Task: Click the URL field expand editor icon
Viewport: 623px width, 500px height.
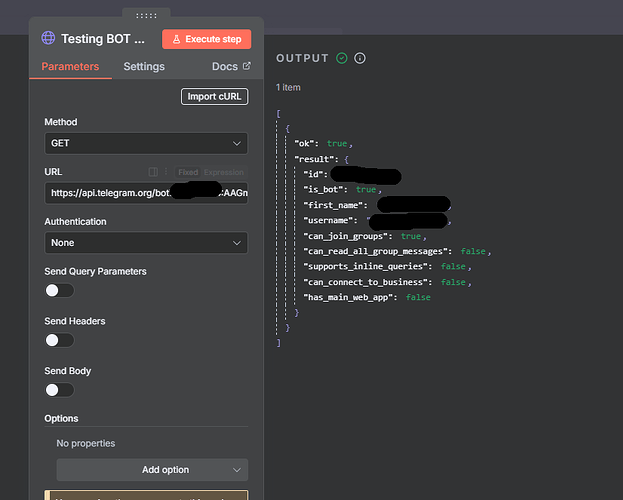Action: point(153,172)
